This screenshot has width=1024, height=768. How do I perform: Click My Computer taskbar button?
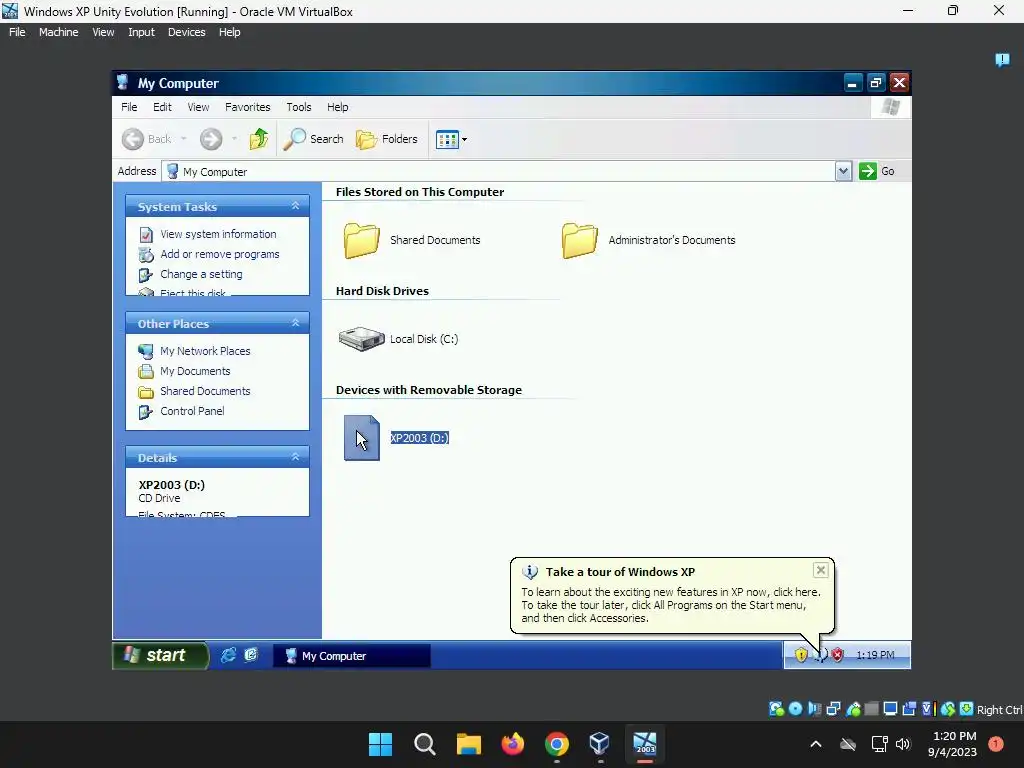[351, 656]
